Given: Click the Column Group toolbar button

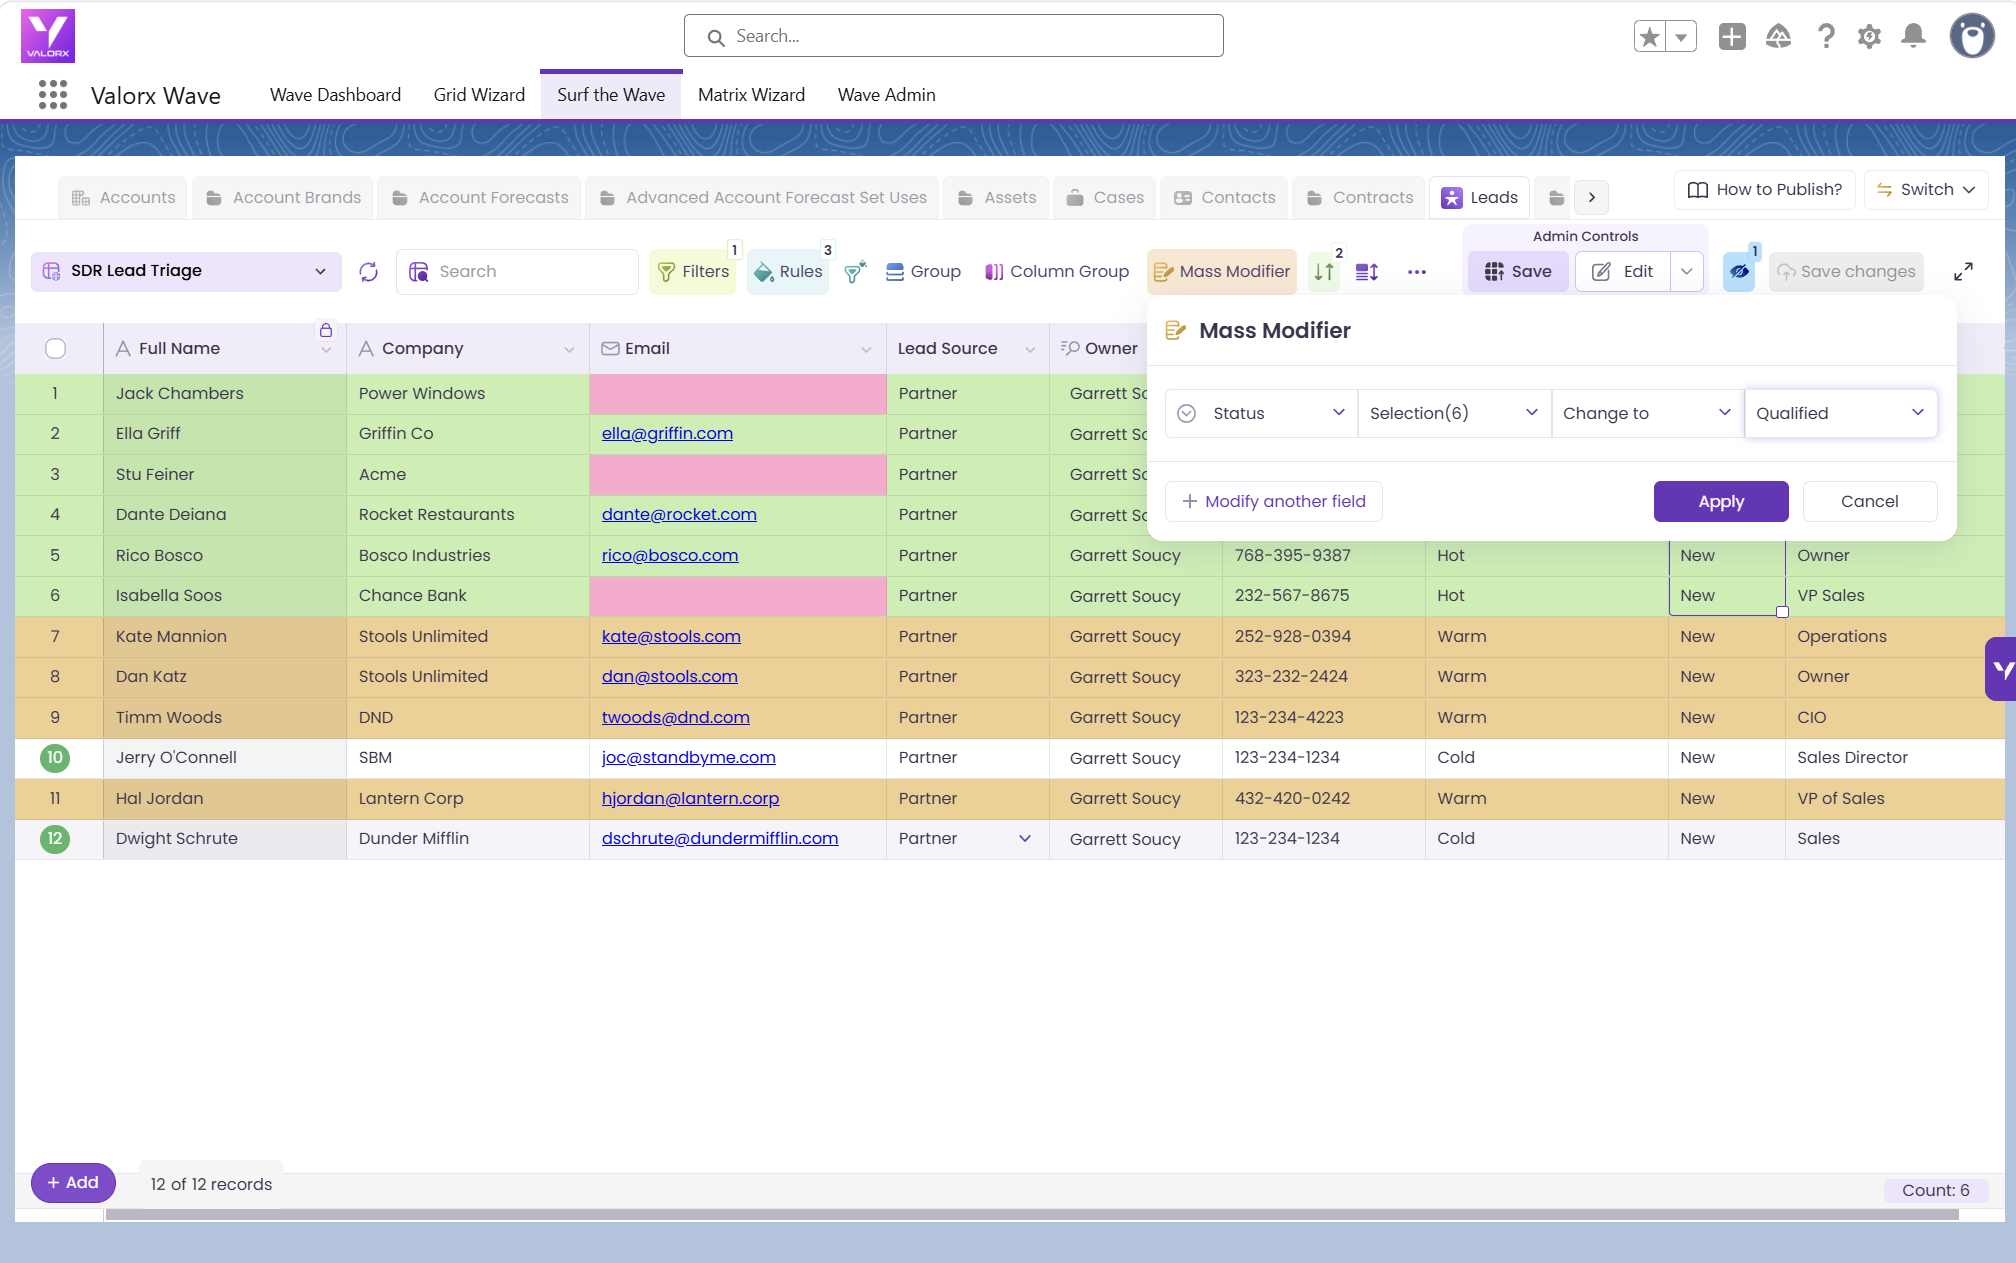Looking at the screenshot, I should pos(1057,272).
